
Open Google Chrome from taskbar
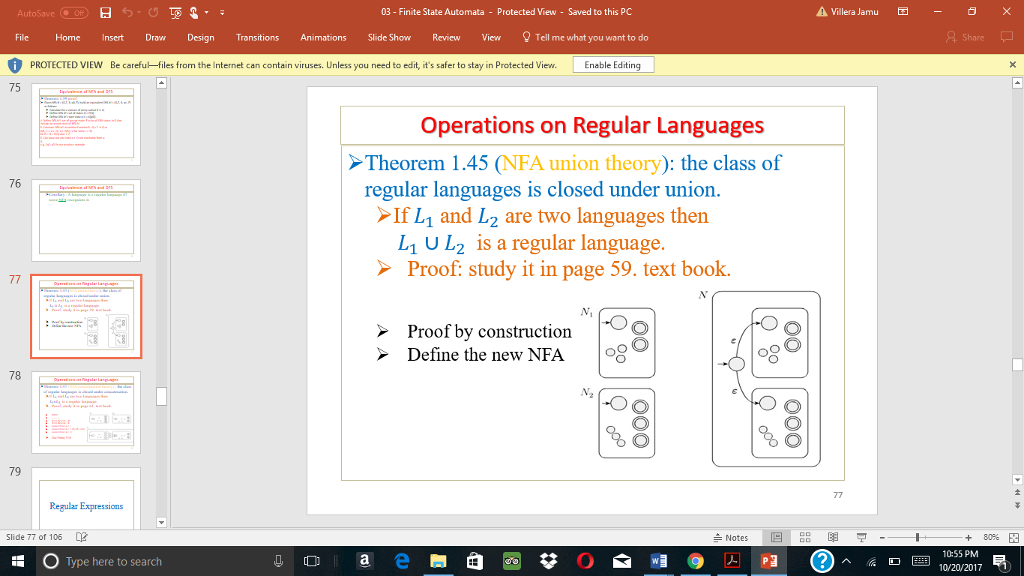pos(695,561)
